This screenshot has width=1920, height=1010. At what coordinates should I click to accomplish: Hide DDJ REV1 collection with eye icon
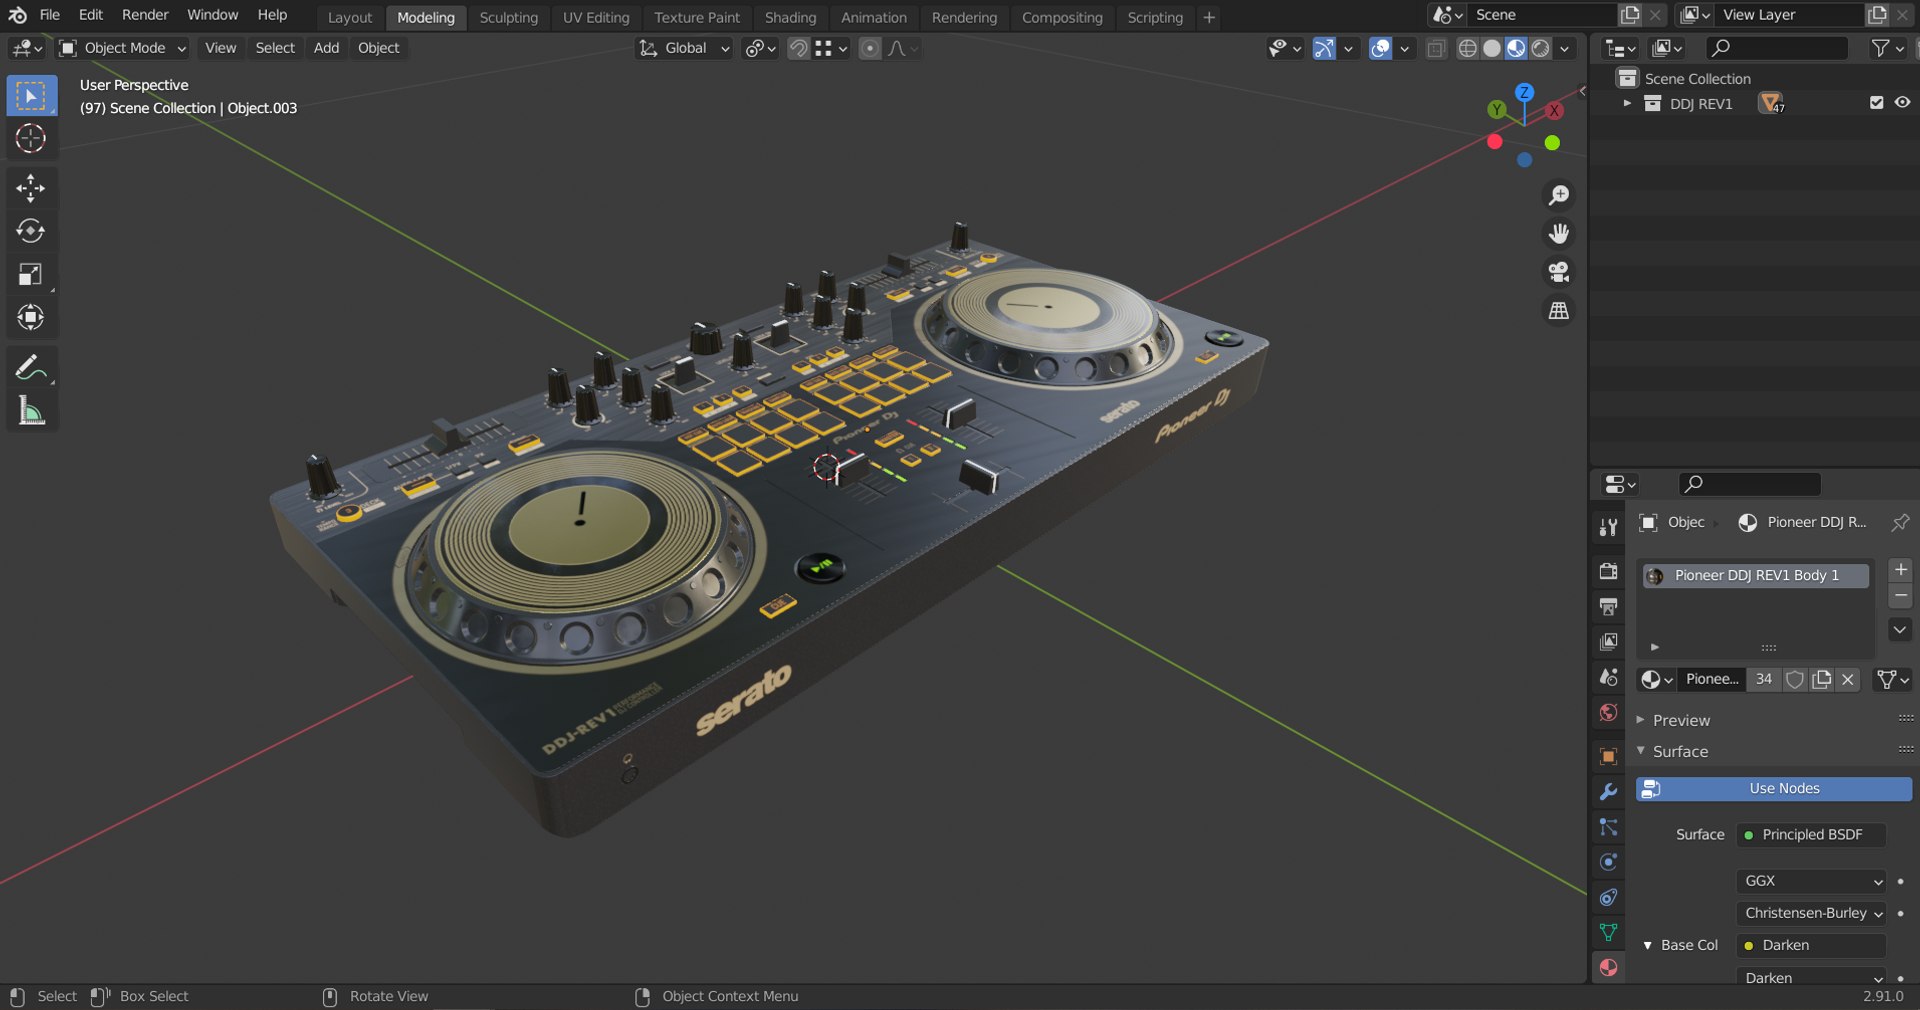click(1902, 103)
